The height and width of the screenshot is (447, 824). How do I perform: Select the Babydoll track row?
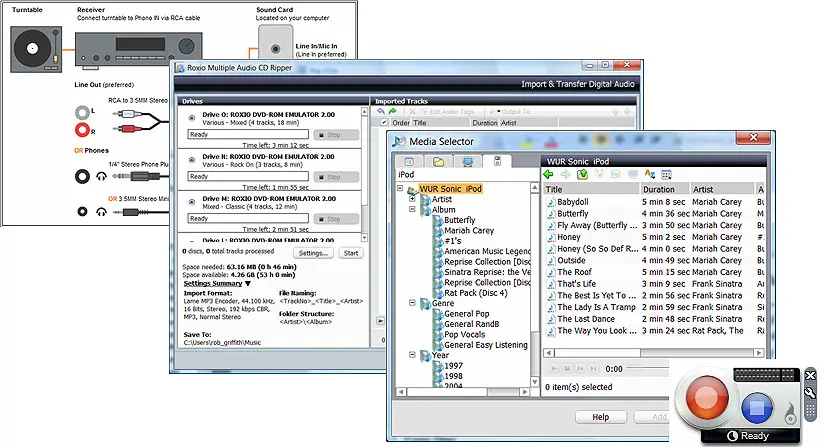click(573, 202)
